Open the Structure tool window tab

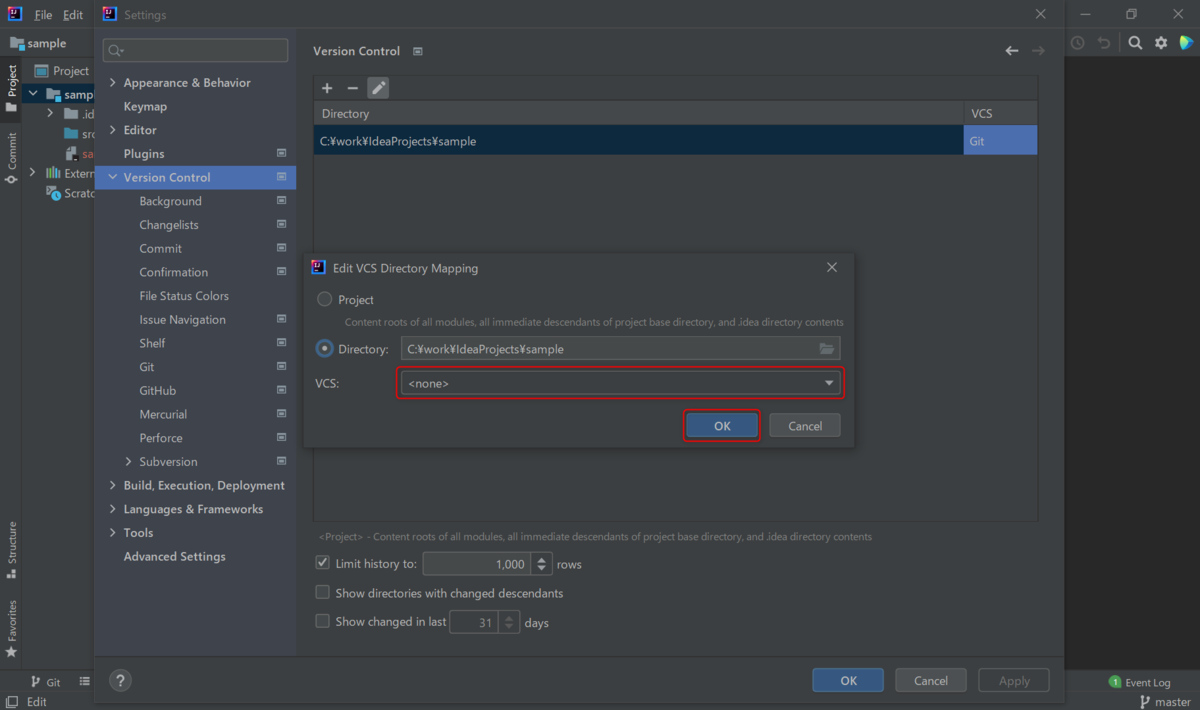(11, 550)
